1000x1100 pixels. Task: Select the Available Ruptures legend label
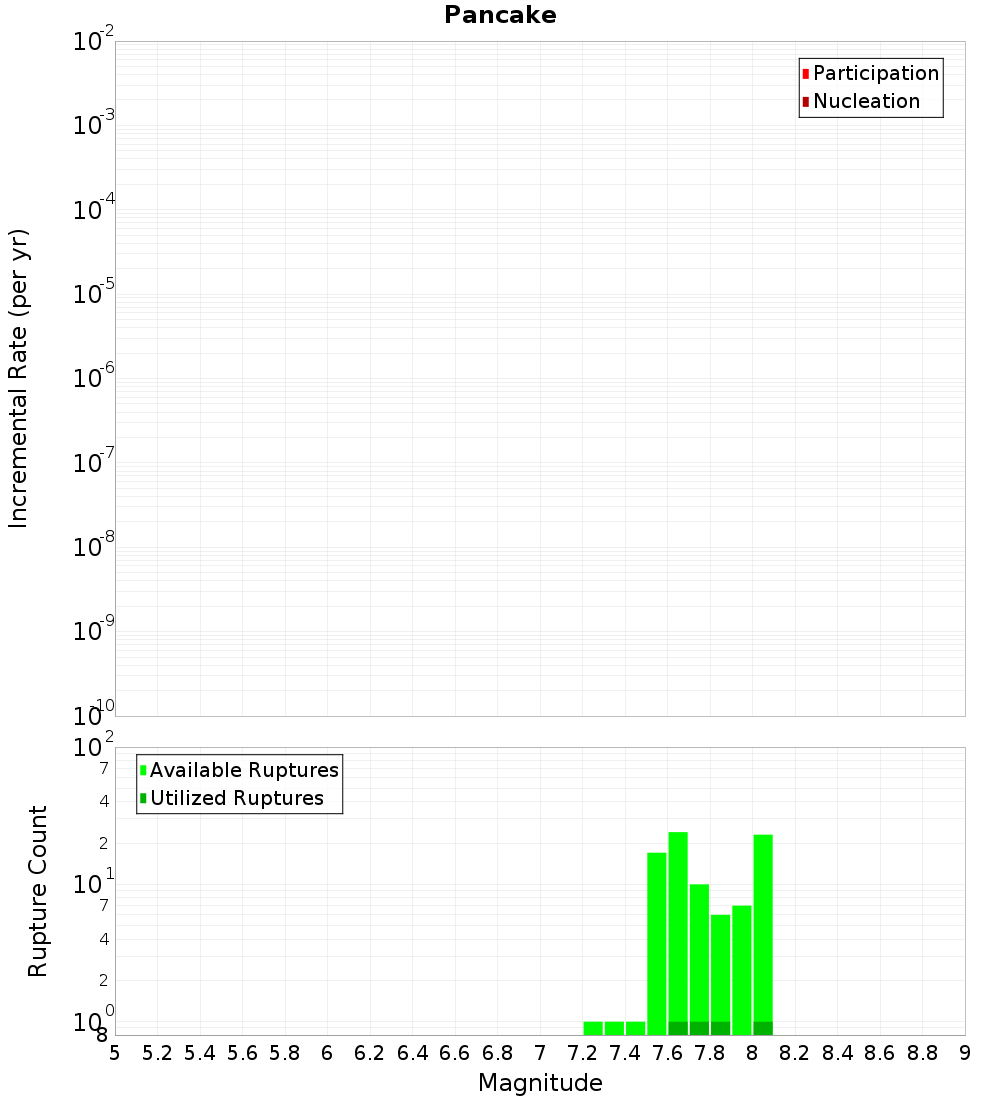coord(244,770)
